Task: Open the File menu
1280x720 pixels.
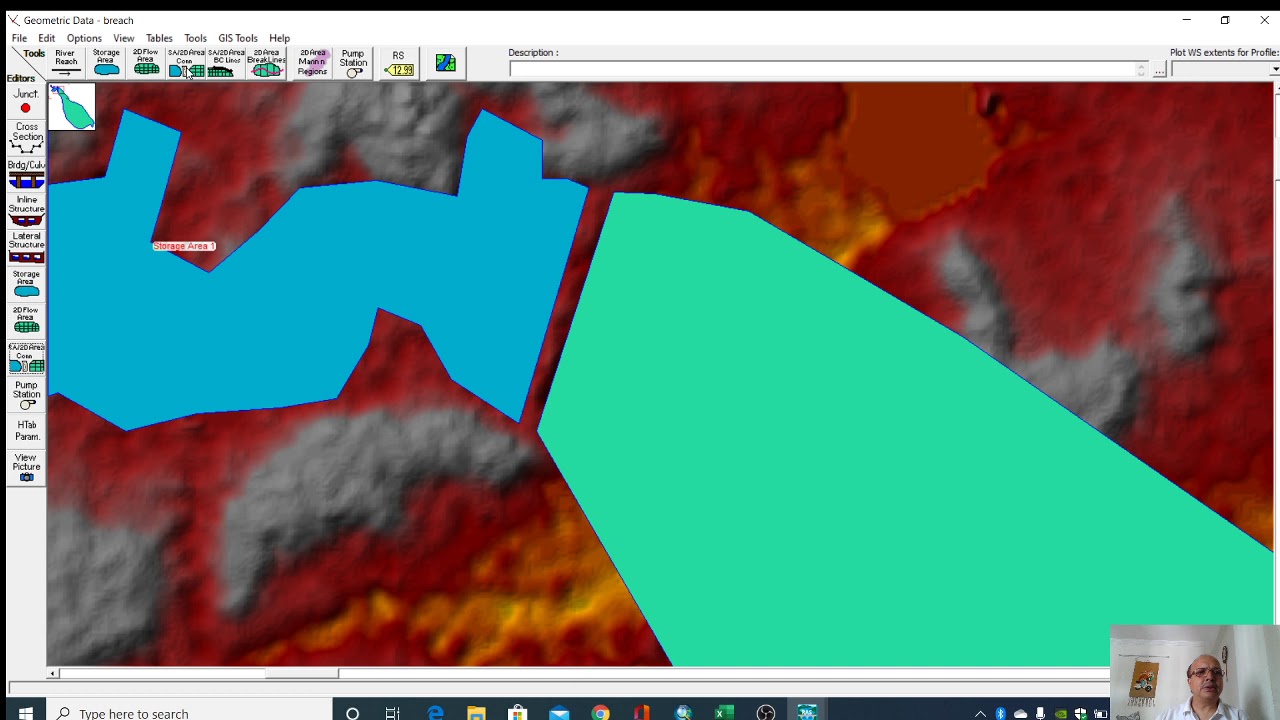Action: 19,38
